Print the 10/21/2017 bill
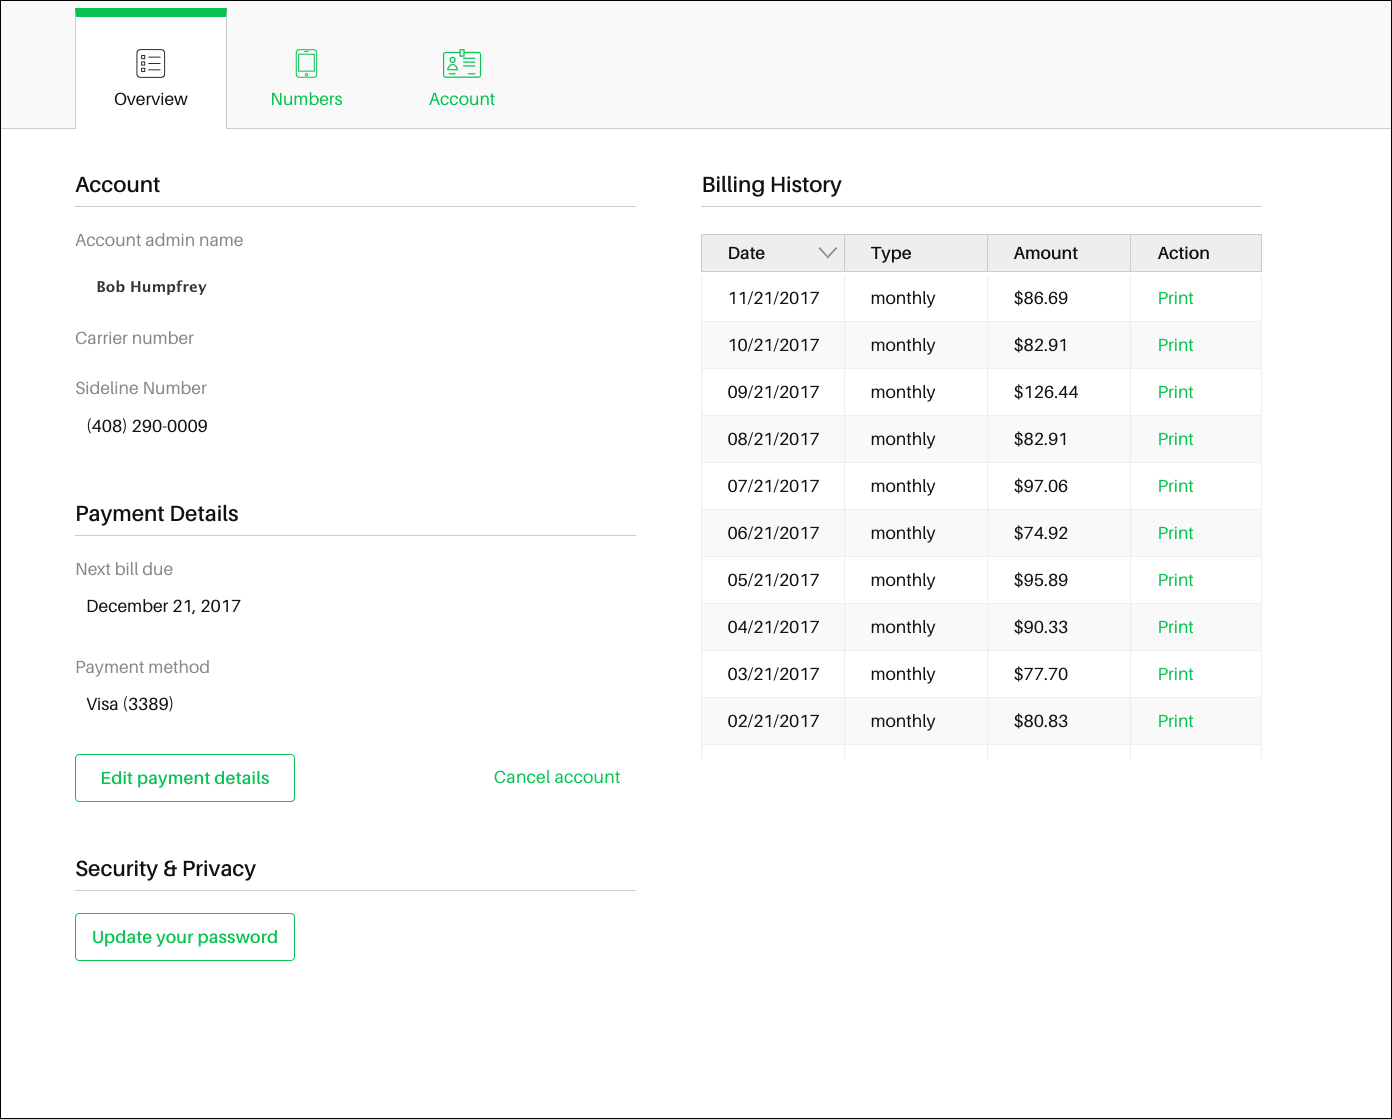1392x1119 pixels. click(1176, 345)
